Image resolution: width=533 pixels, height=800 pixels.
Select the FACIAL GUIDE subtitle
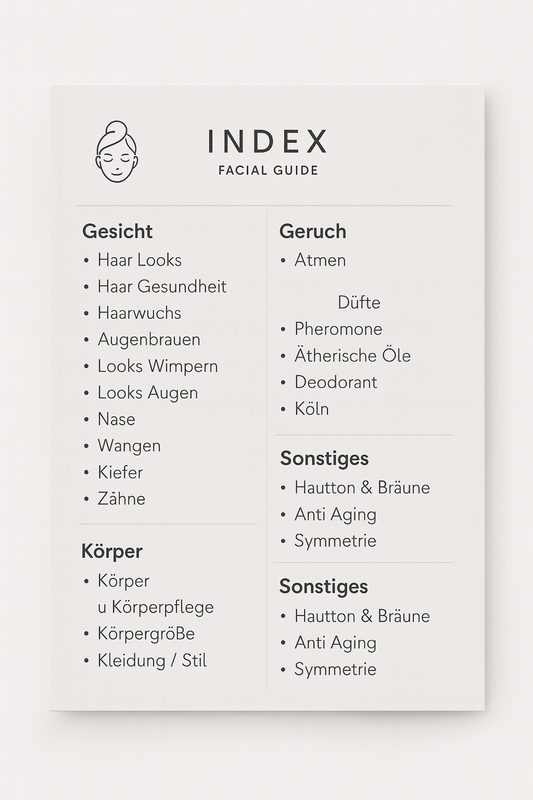pyautogui.click(x=268, y=170)
